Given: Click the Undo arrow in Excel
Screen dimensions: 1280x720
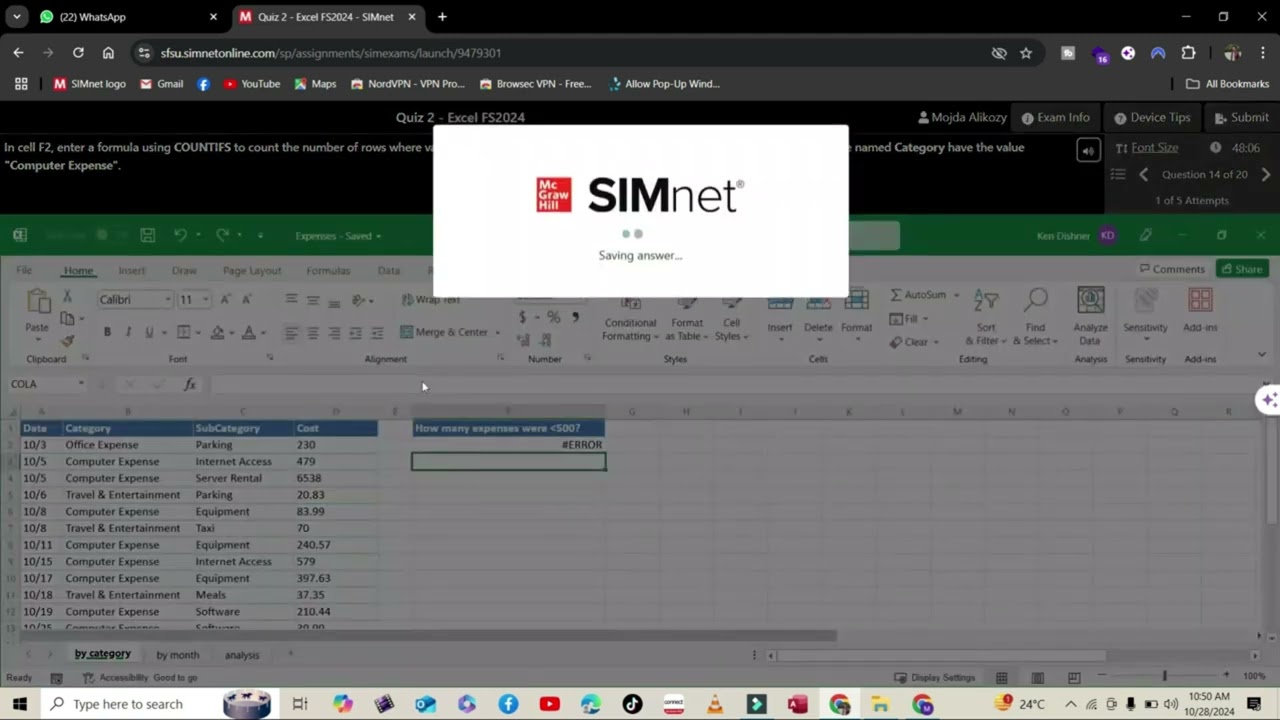Looking at the screenshot, I should (180, 235).
